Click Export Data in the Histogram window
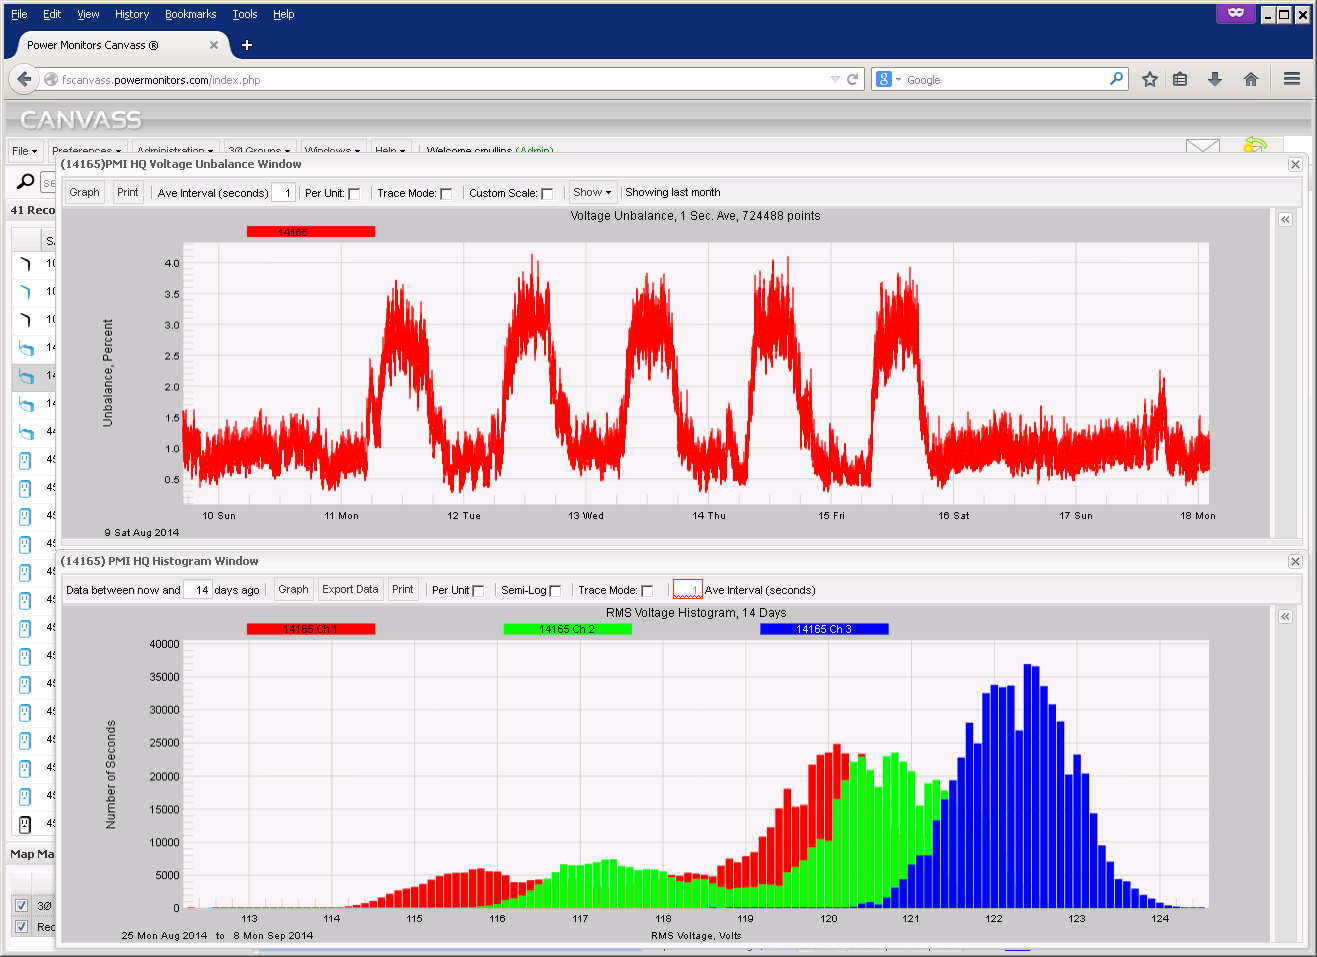1317x957 pixels. (350, 589)
